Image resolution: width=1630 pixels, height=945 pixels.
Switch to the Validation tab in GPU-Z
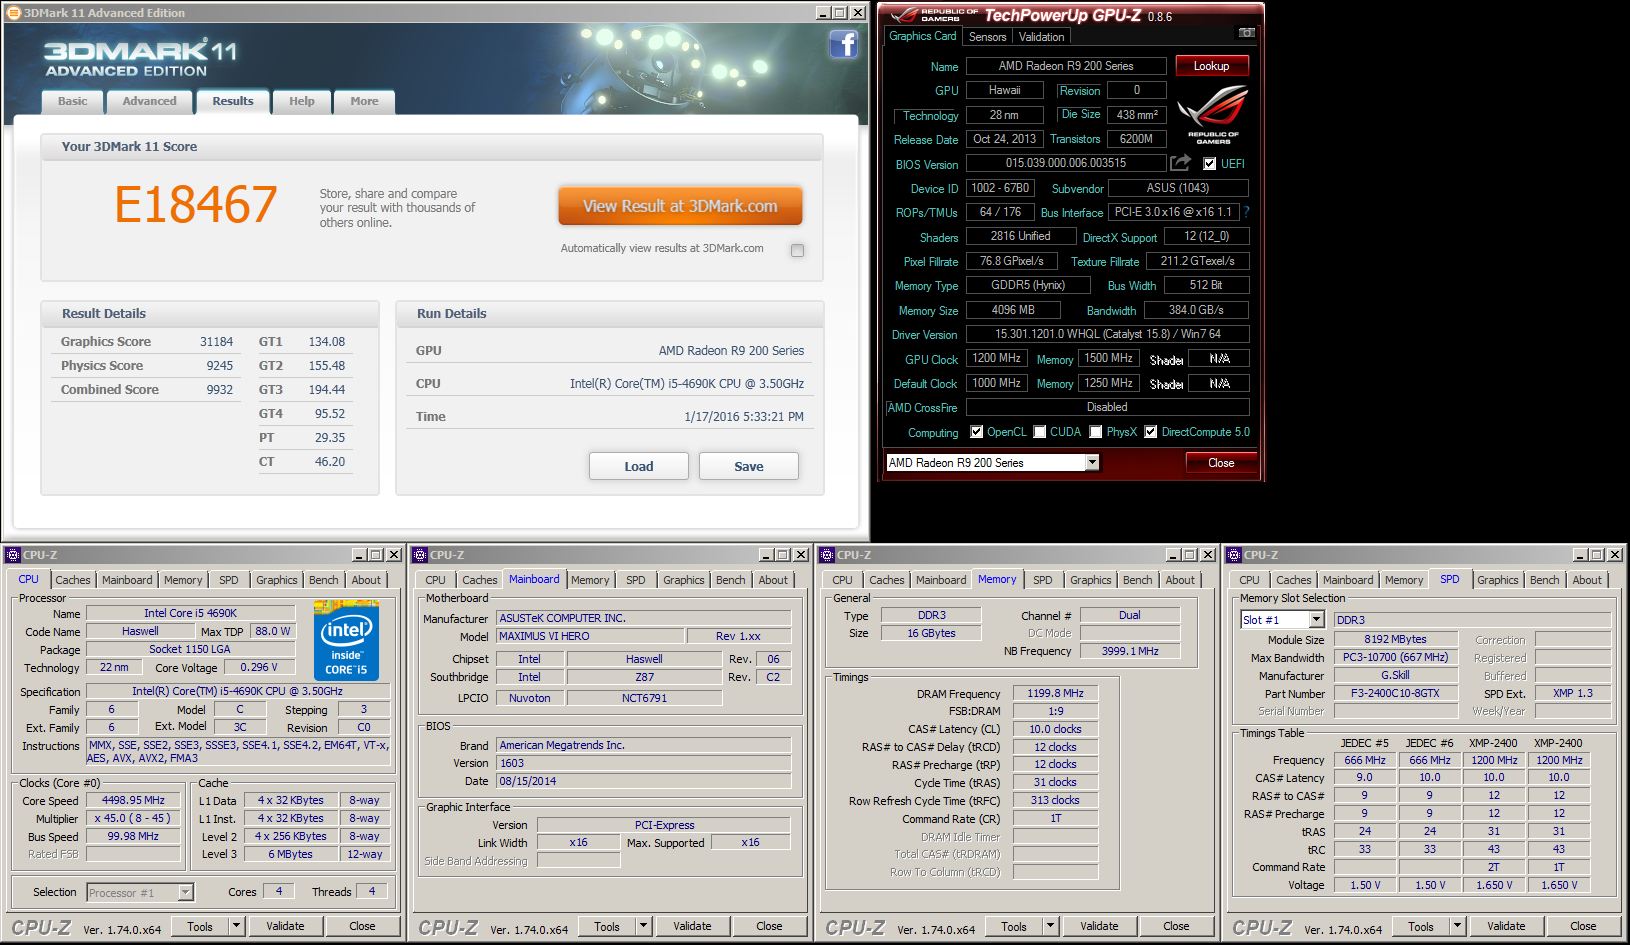[x=1042, y=37]
